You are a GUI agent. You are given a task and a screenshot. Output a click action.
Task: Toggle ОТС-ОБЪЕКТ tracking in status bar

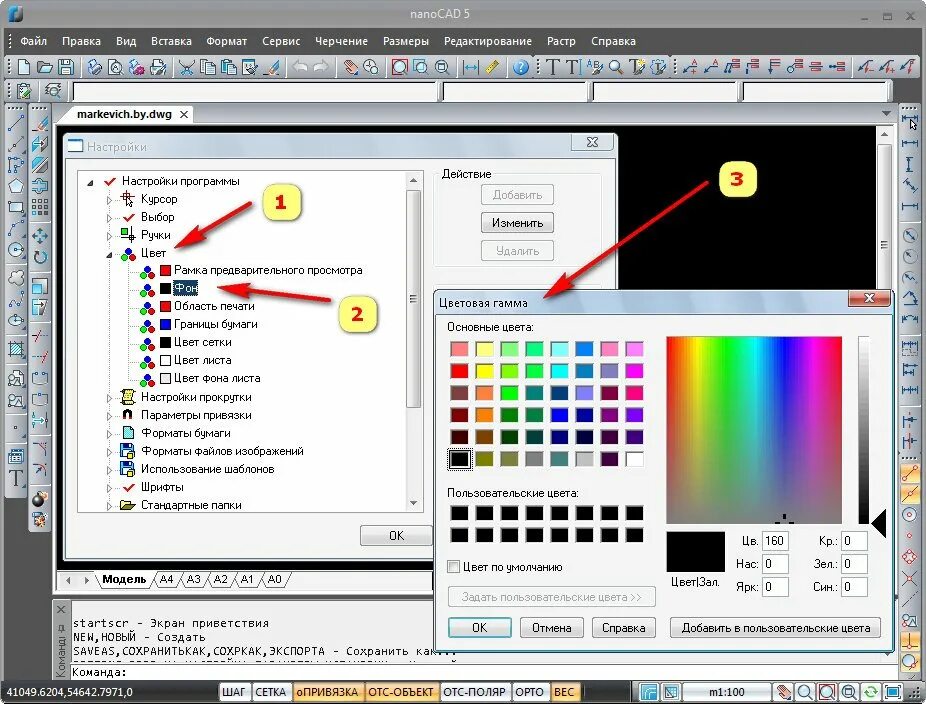tap(401, 692)
